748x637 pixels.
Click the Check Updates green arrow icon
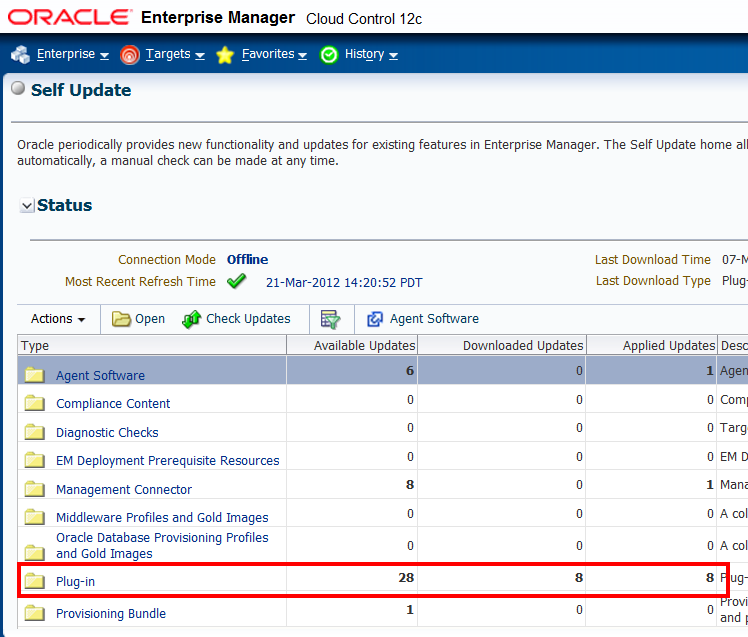click(191, 319)
